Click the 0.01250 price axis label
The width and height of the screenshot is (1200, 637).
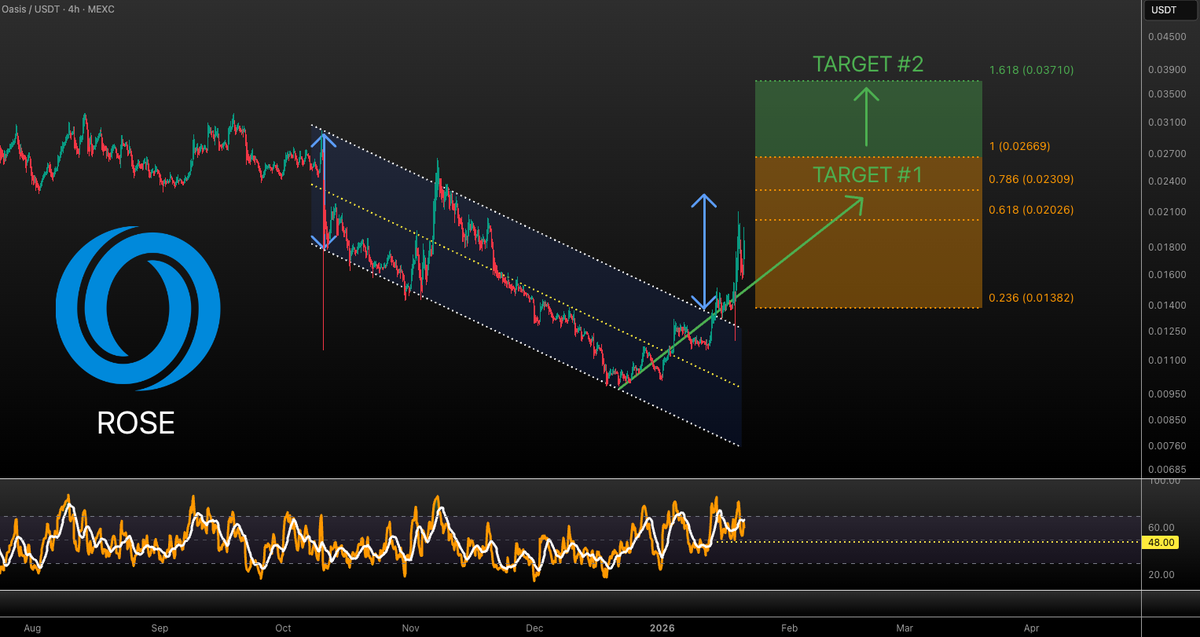[x=1165, y=331]
